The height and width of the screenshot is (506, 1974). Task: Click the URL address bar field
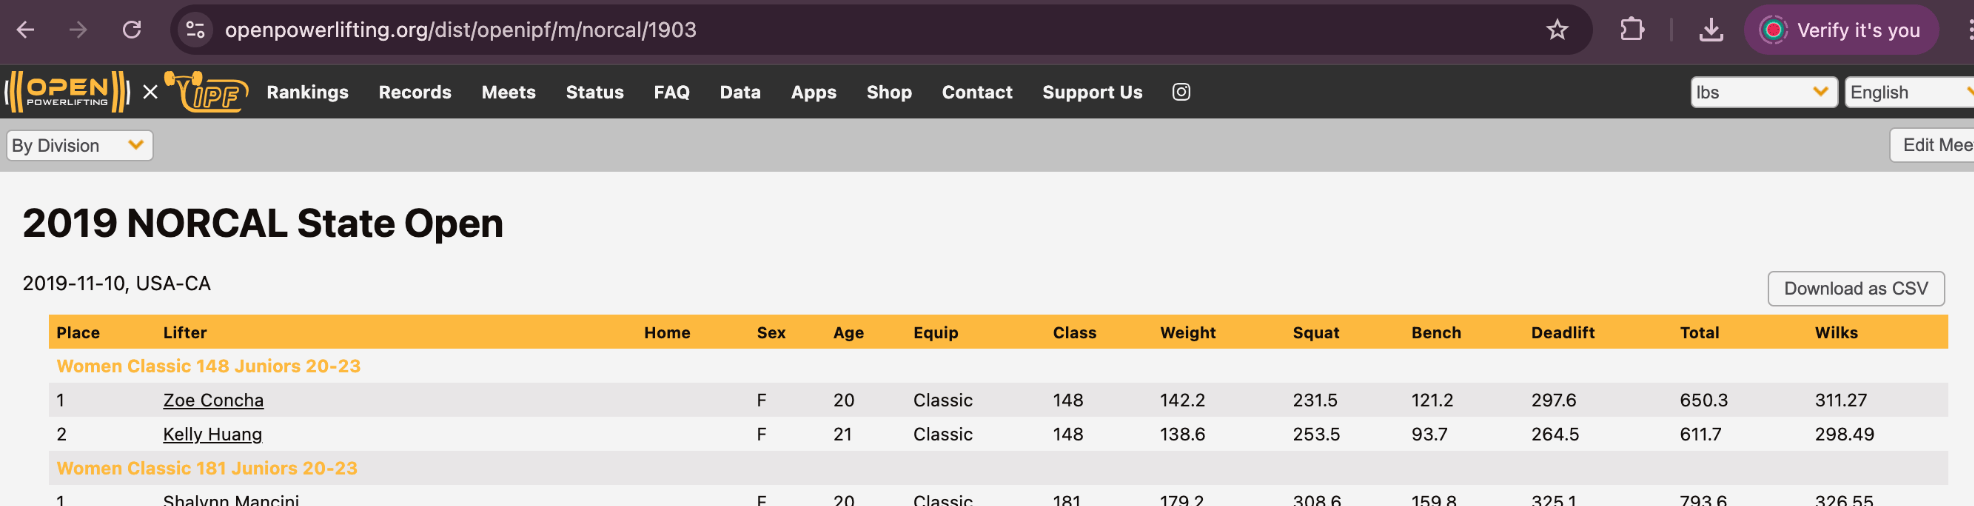pyautogui.click(x=870, y=30)
